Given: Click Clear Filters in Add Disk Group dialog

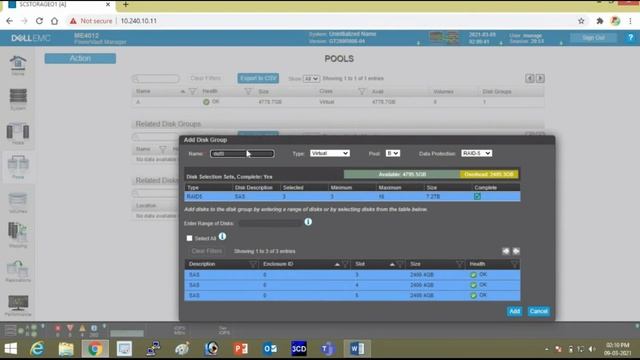Looking at the screenshot, I should 207,251.
